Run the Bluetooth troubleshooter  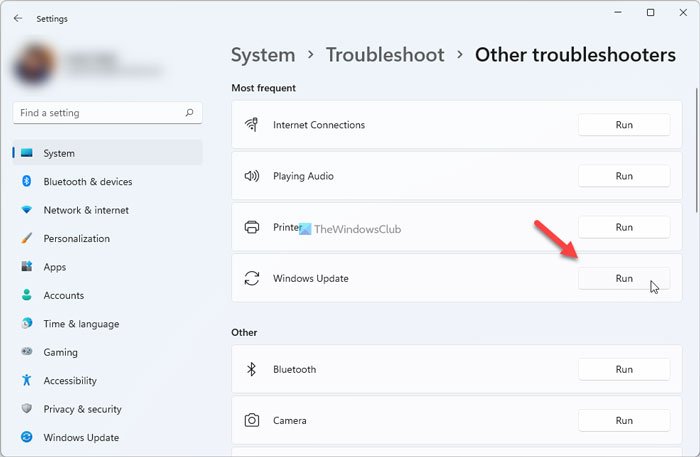point(624,369)
